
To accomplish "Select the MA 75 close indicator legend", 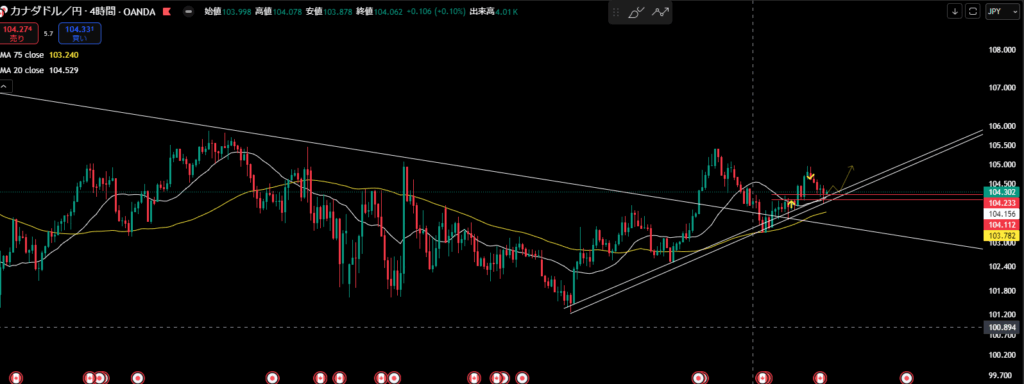I will [x=39, y=55].
